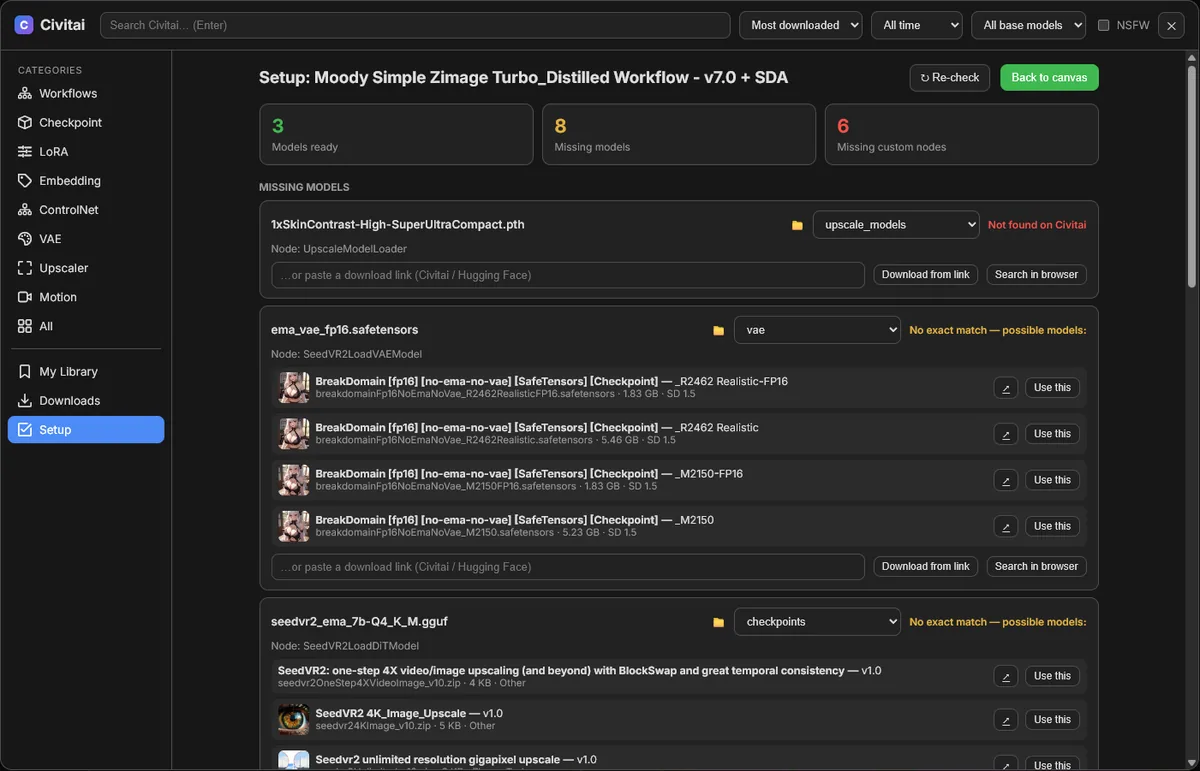This screenshot has height=771, width=1200.
Task: Use this for the 5.23 GB BreakDomain _M2150
Action: click(1052, 526)
